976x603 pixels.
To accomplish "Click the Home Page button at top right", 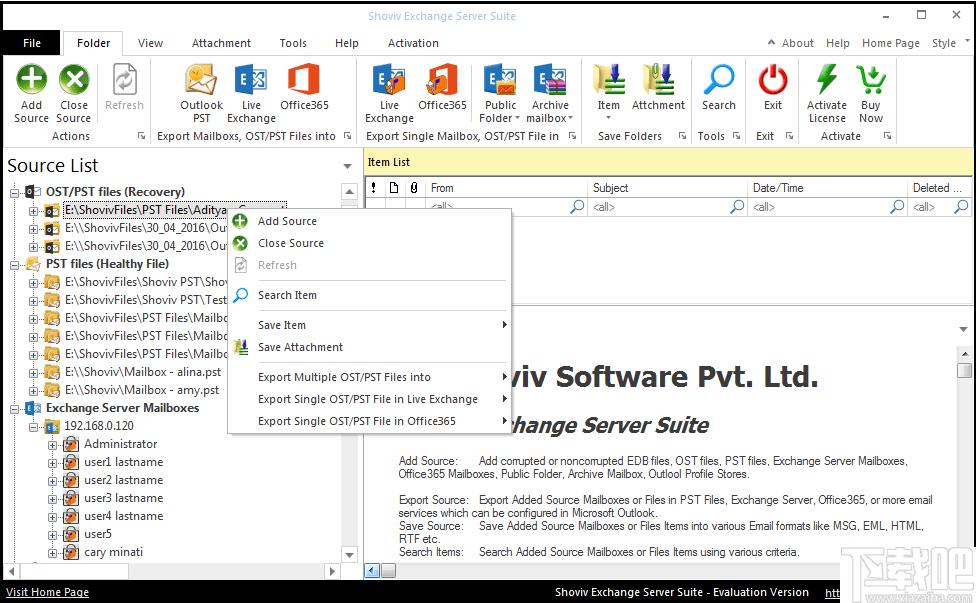I will click(890, 42).
